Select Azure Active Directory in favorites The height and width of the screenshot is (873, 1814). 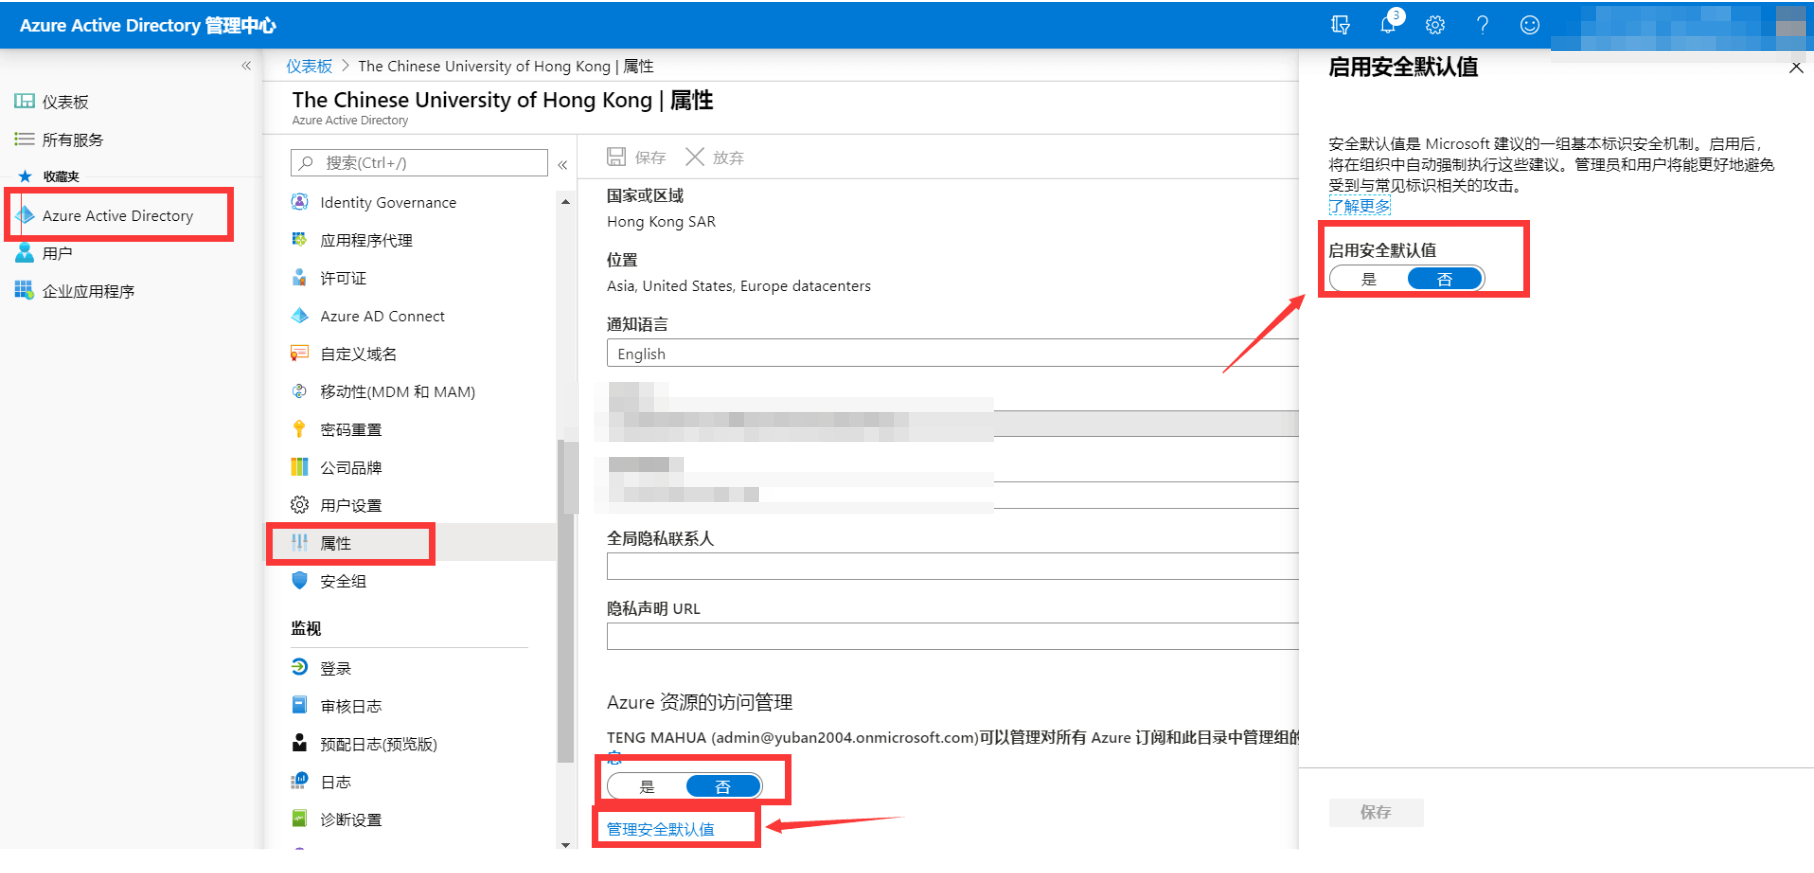(118, 215)
